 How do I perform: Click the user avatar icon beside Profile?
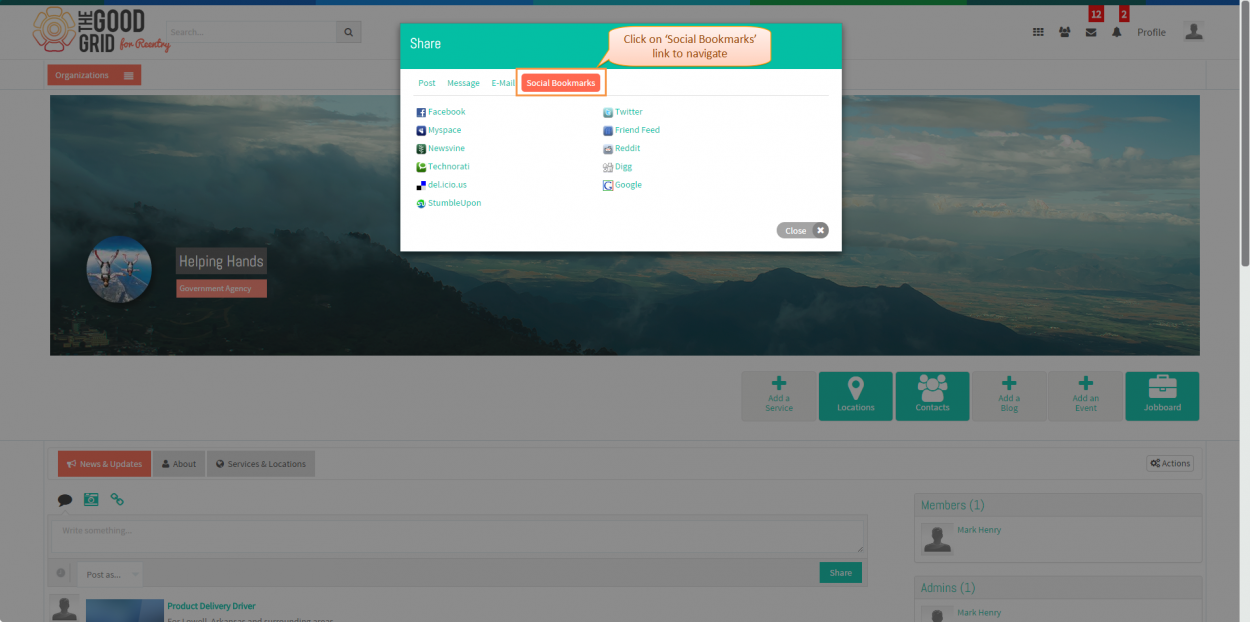pos(1193,31)
